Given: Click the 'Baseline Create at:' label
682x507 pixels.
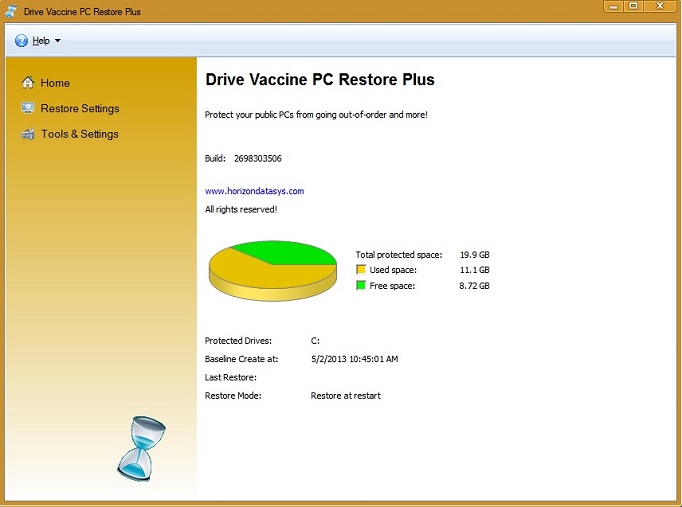Looking at the screenshot, I should coord(241,359).
